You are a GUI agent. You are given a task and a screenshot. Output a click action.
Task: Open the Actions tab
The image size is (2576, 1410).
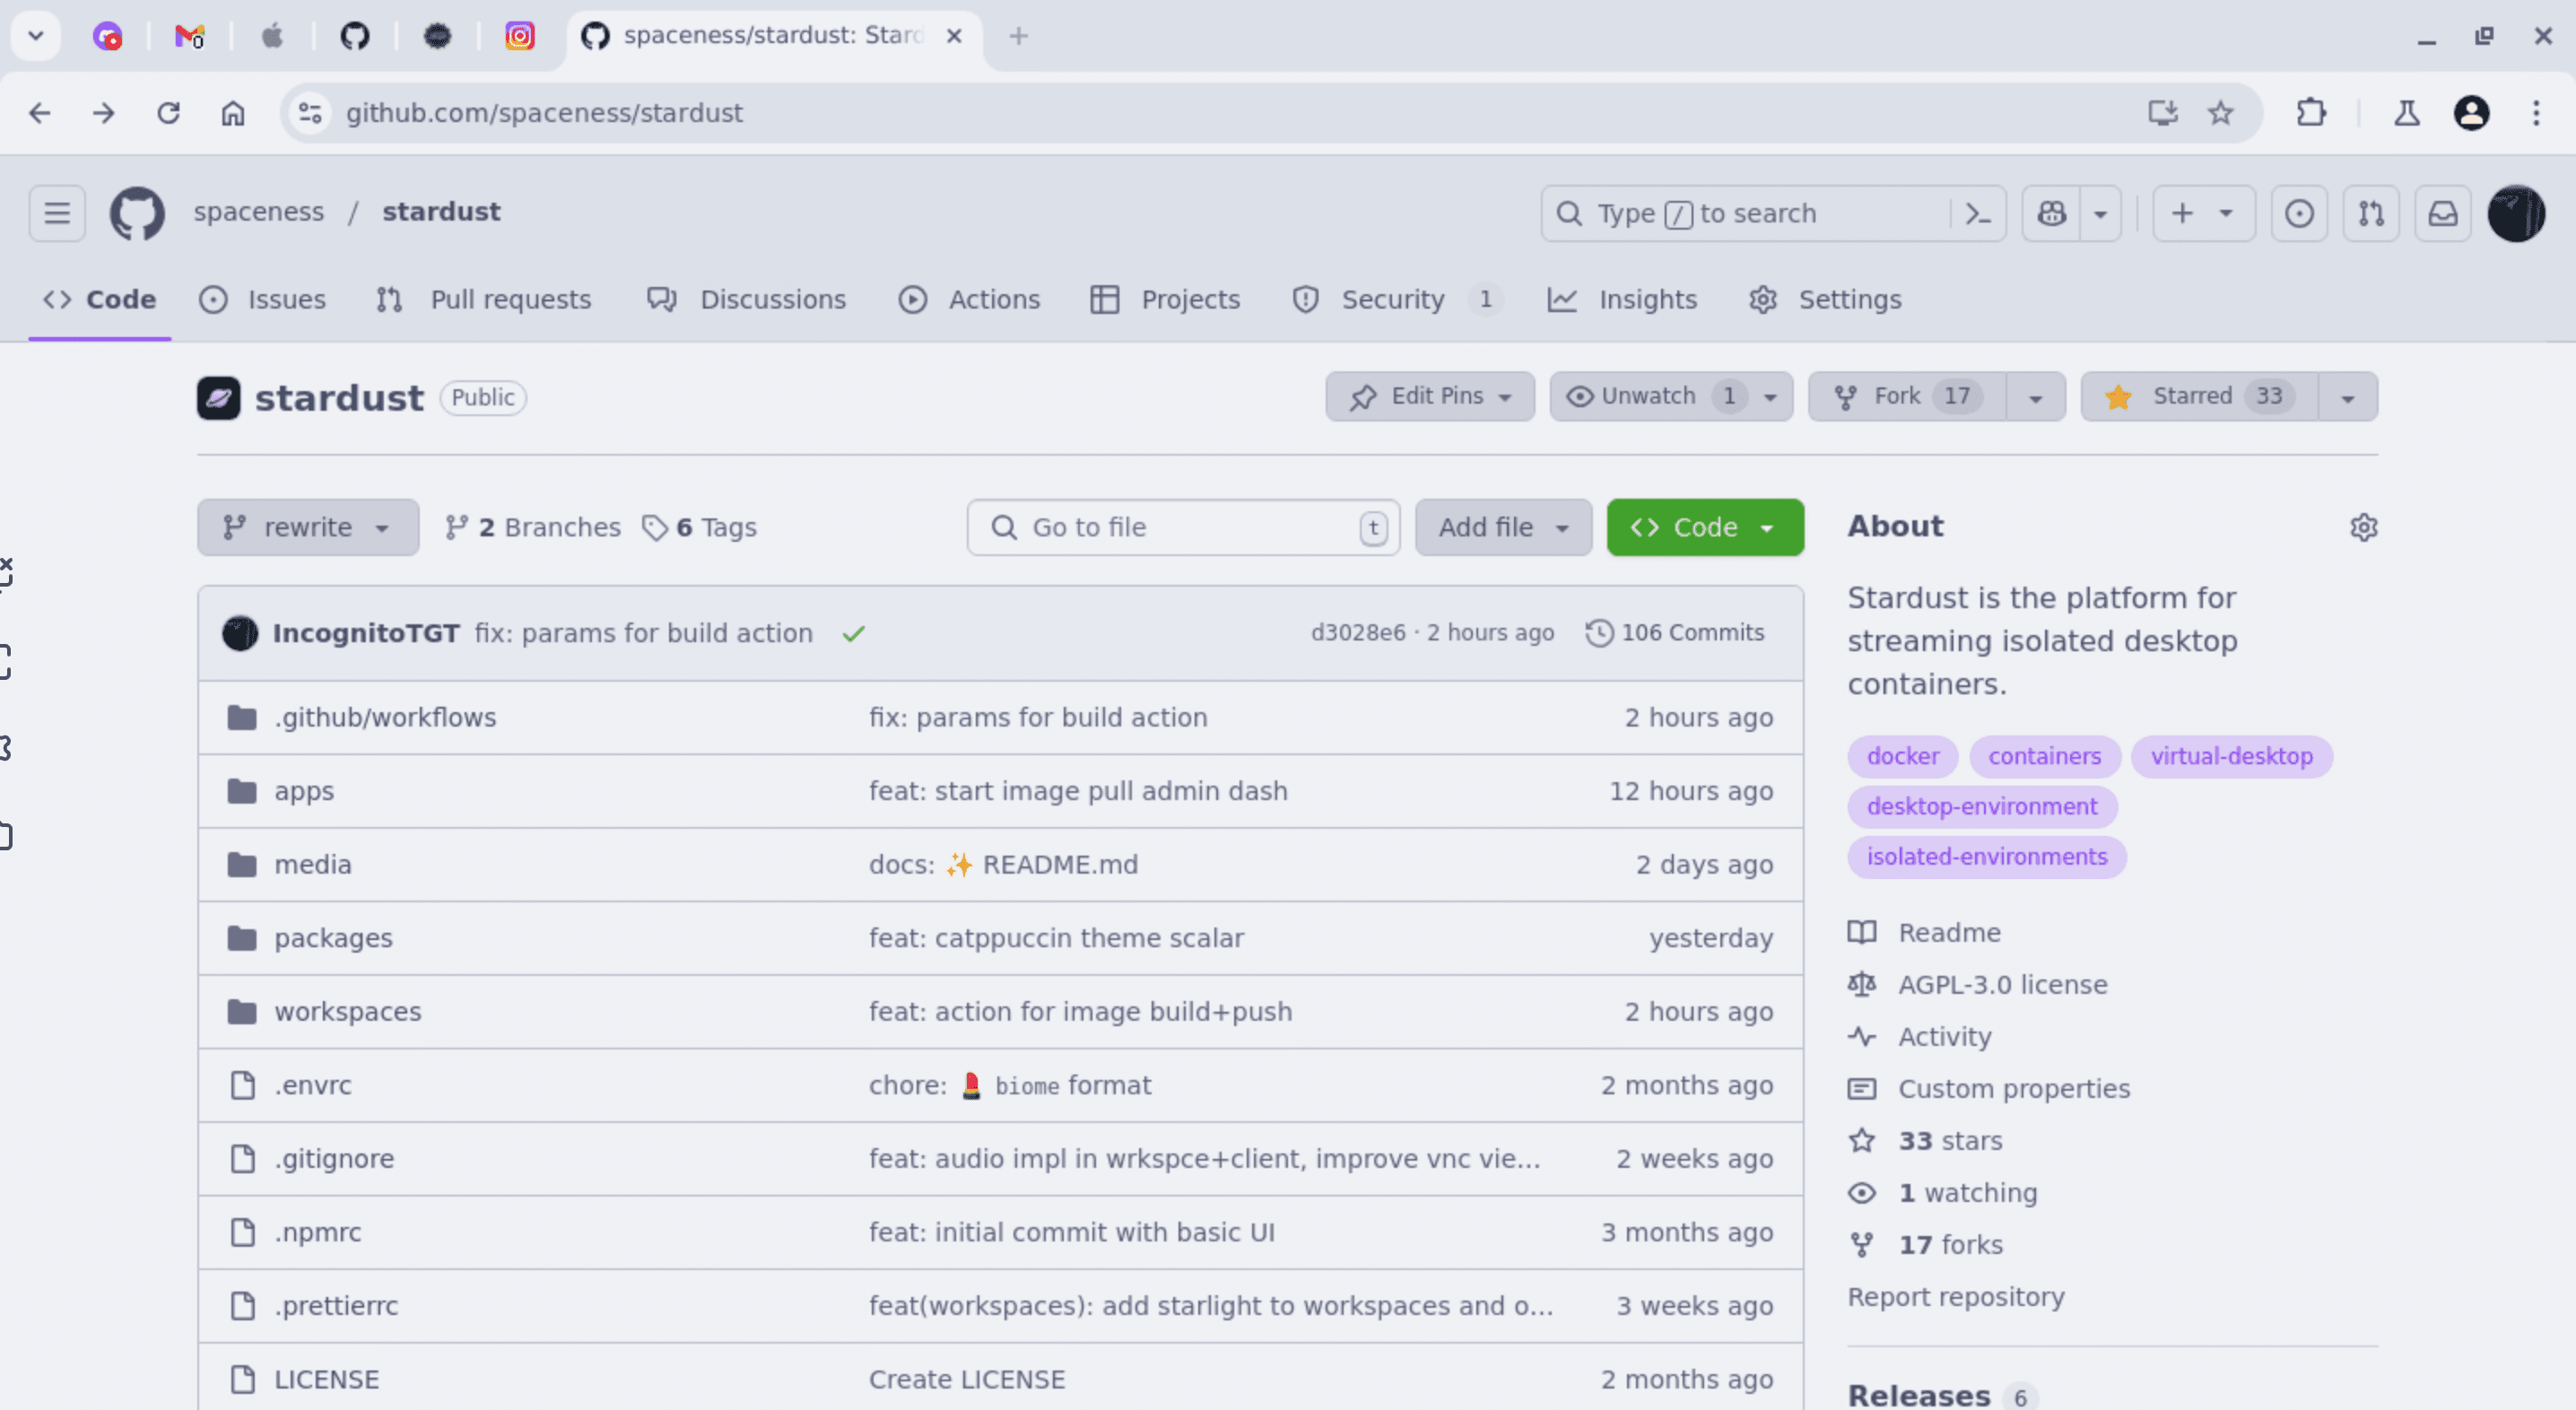tap(969, 300)
